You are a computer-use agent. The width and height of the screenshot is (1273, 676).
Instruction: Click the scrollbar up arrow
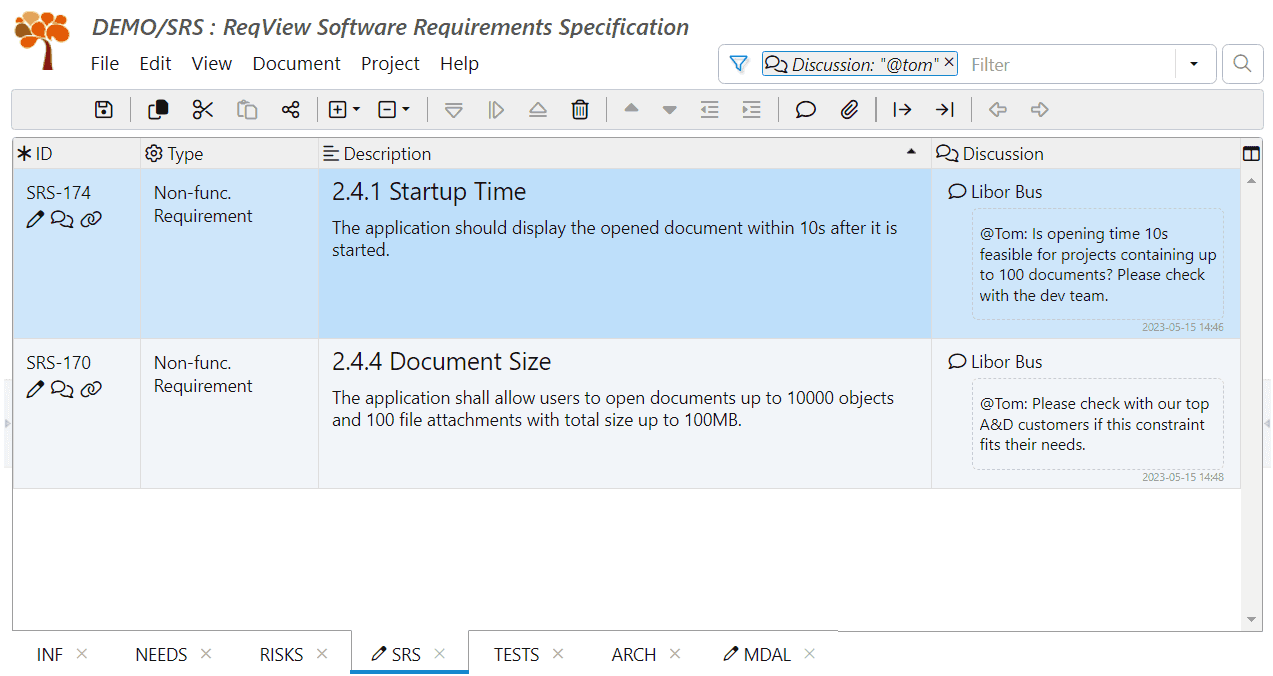click(1251, 180)
